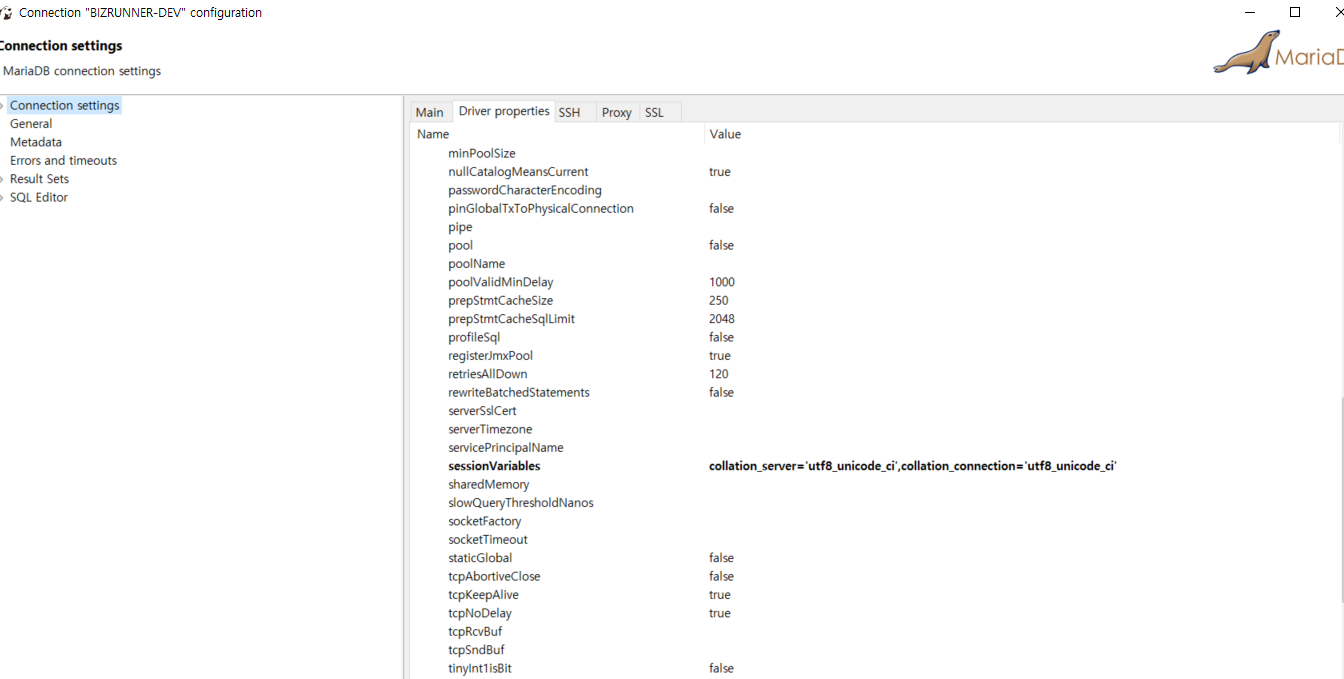This screenshot has width=1344, height=679.
Task: Select the slowQueryThresholdNanos property
Action: click(x=521, y=503)
